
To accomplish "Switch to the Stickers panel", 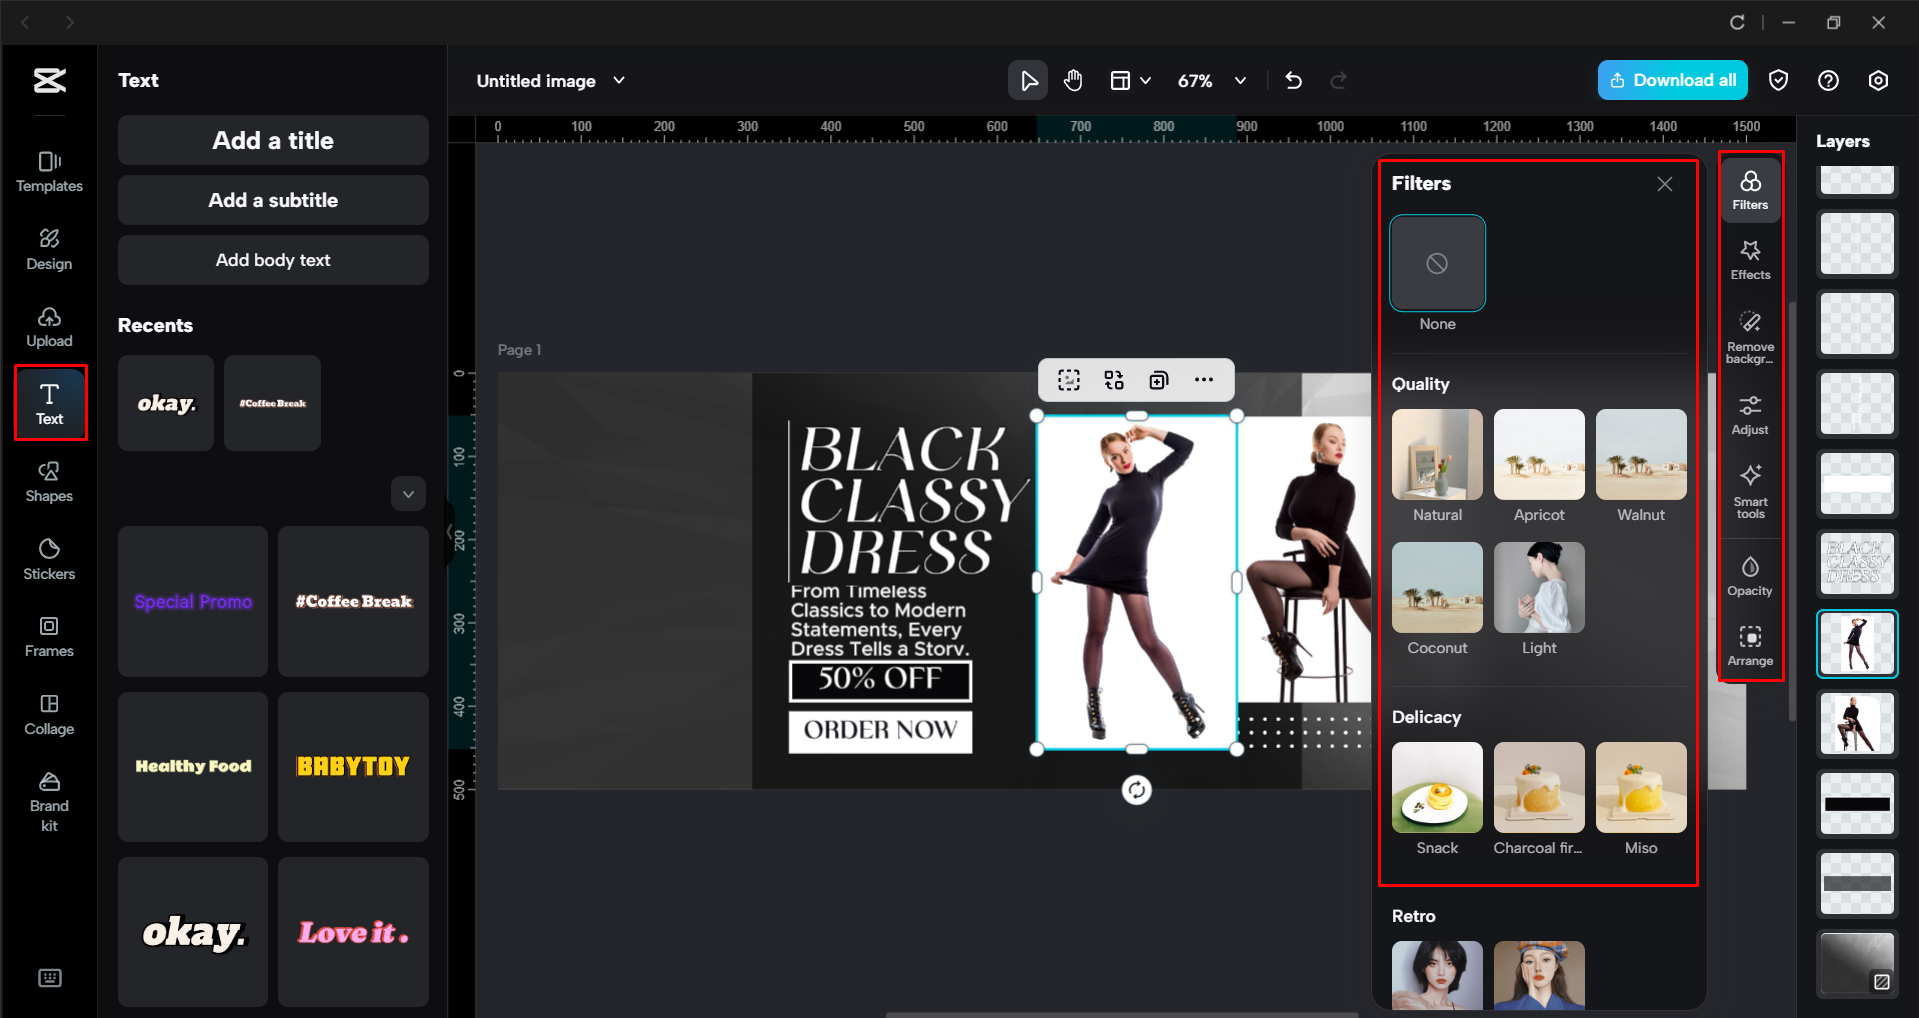I will [x=48, y=558].
